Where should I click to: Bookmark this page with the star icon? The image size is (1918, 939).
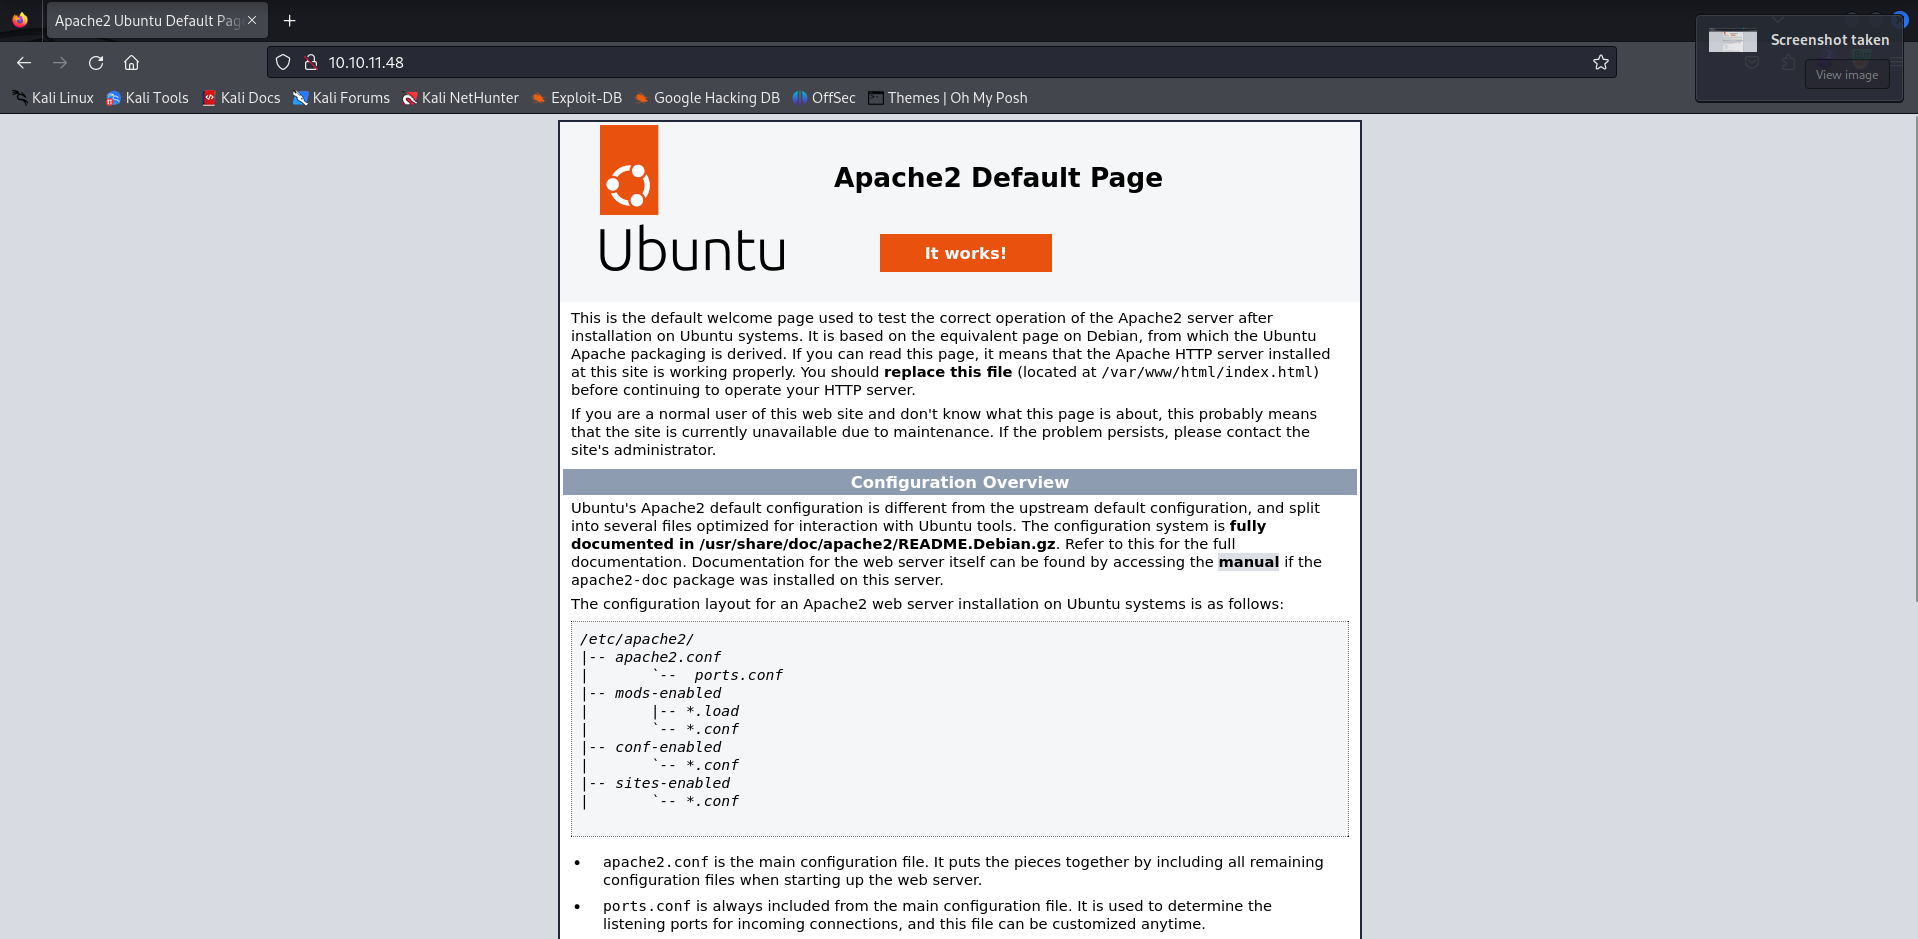[x=1600, y=62]
